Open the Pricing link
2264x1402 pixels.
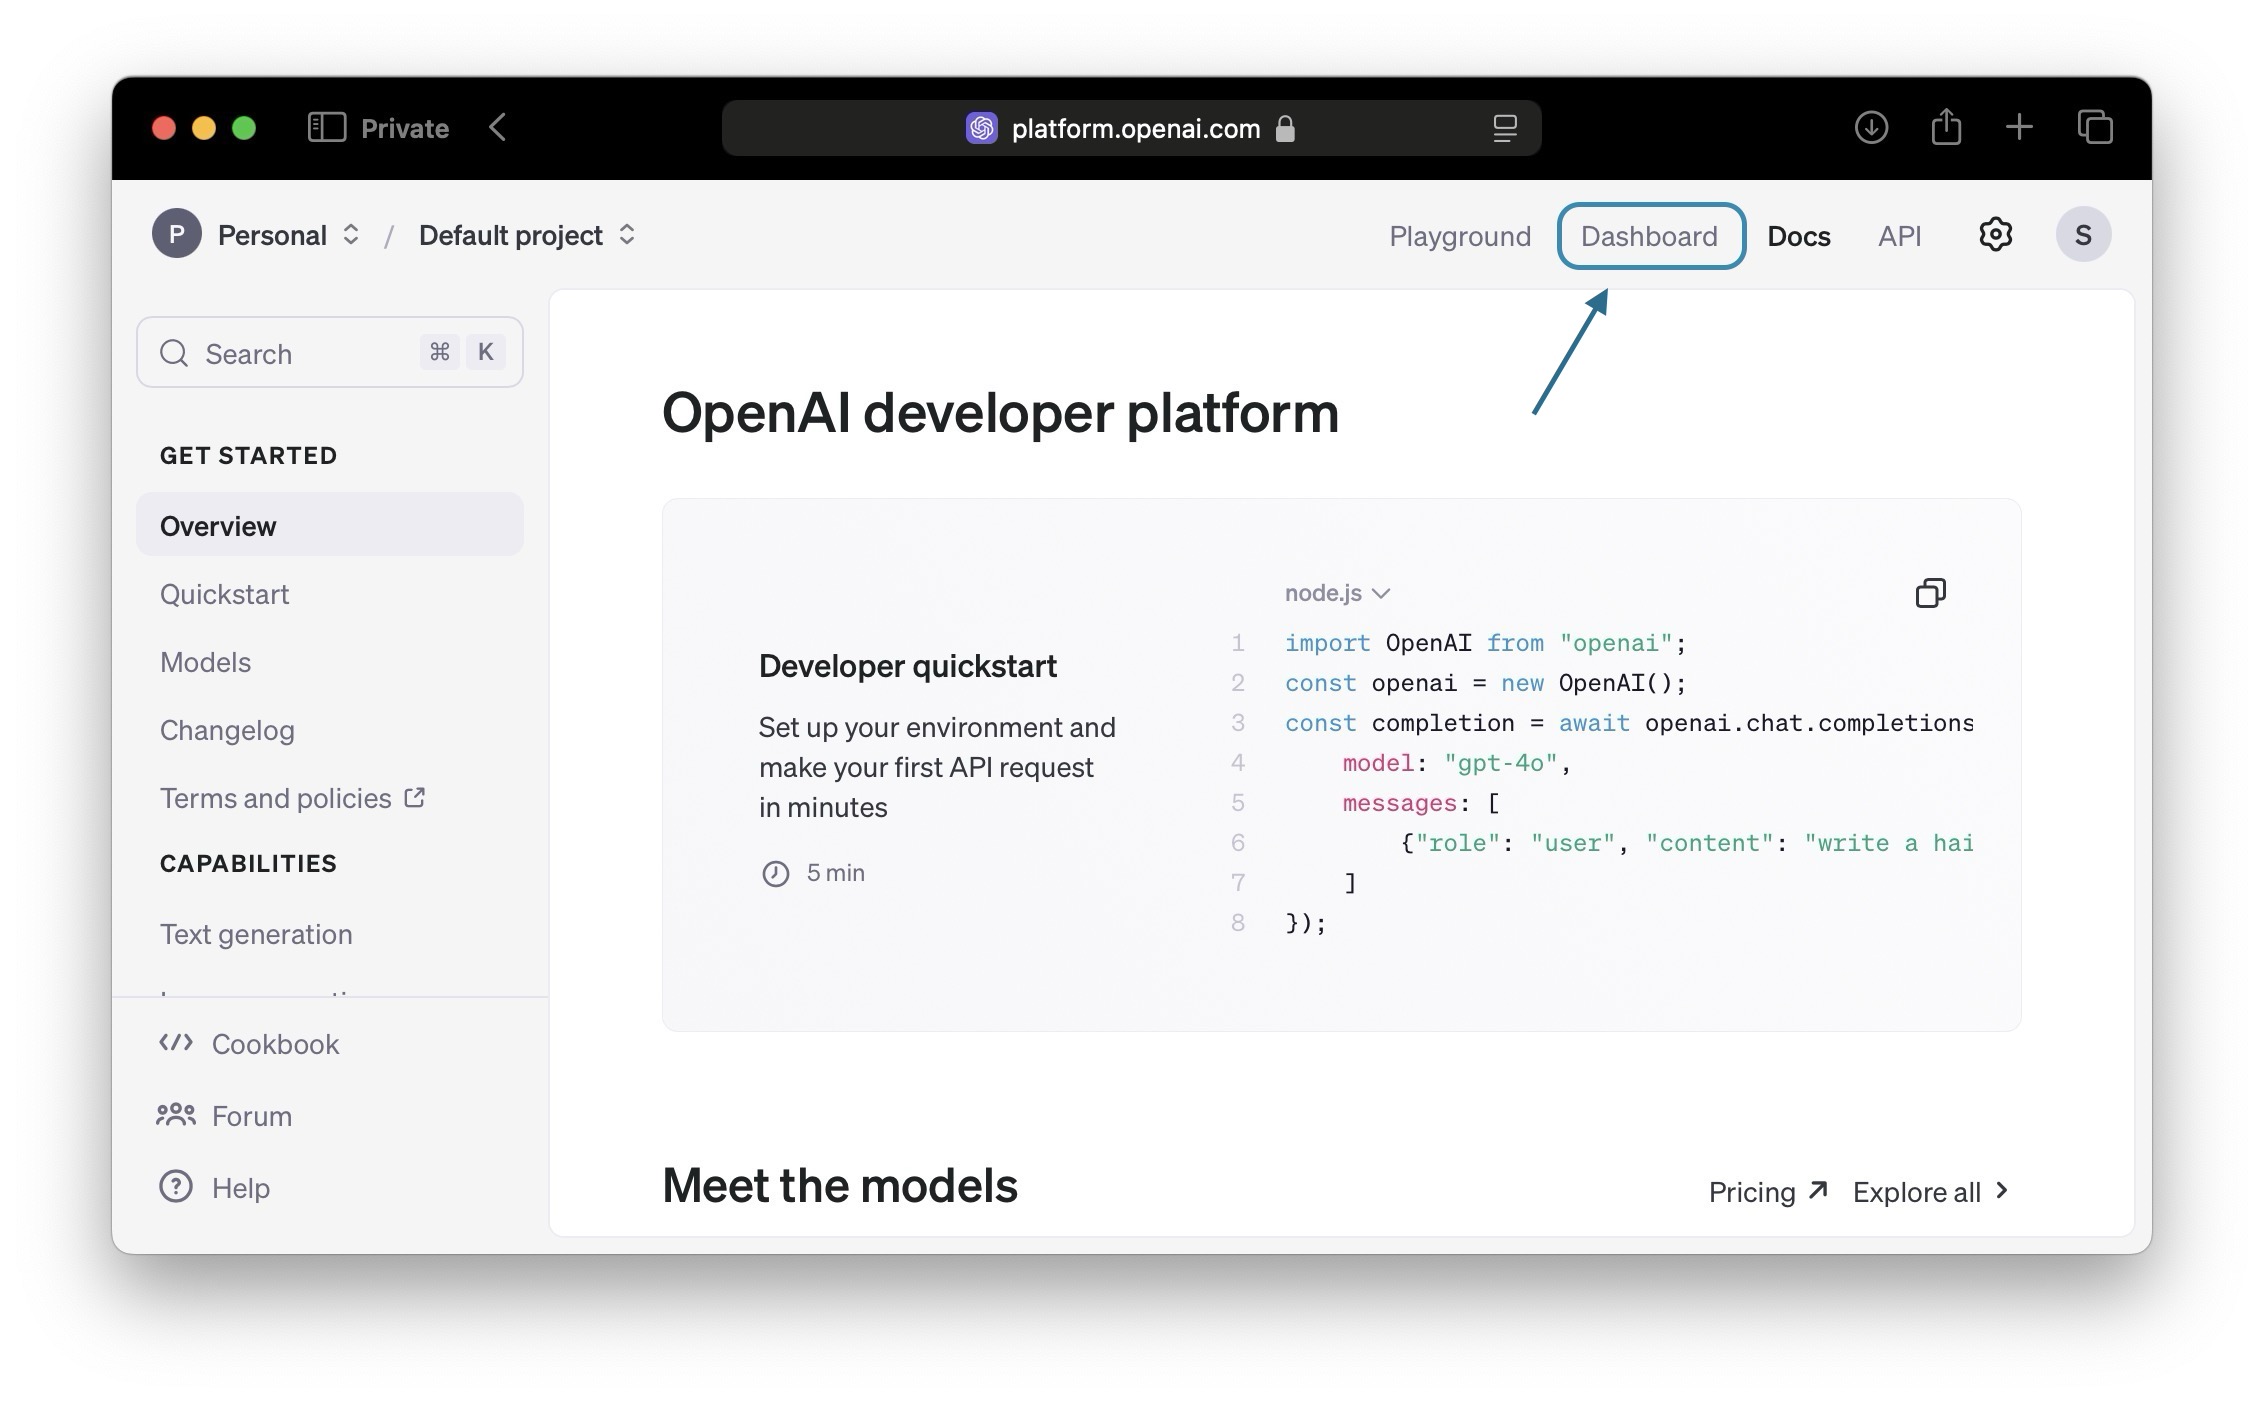coord(1768,1191)
